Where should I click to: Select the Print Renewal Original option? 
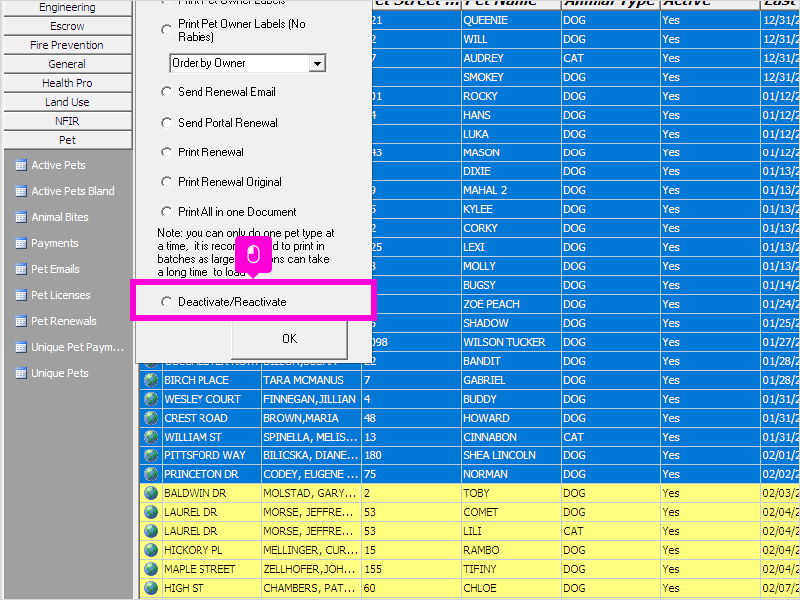point(166,182)
